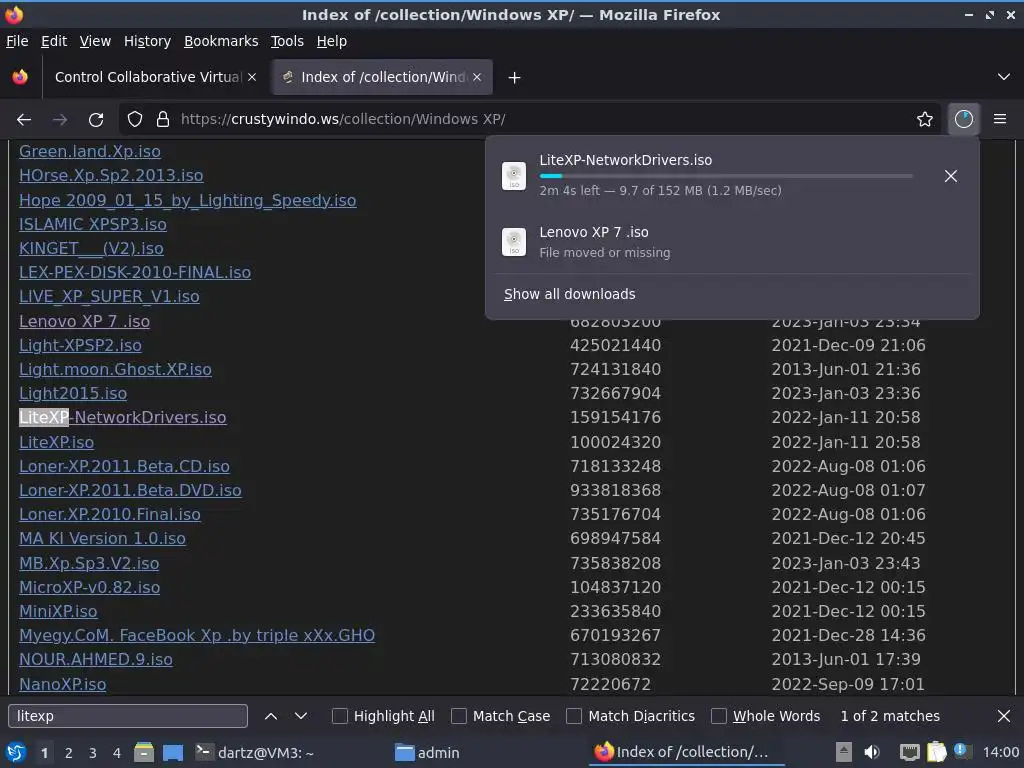Open the Help menu
The width and height of the screenshot is (1024, 768).
[x=332, y=41]
